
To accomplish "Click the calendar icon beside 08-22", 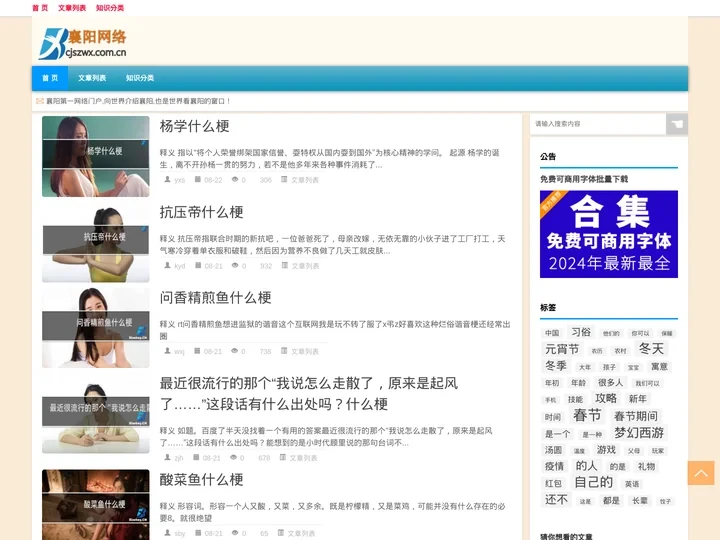I will point(197,180).
